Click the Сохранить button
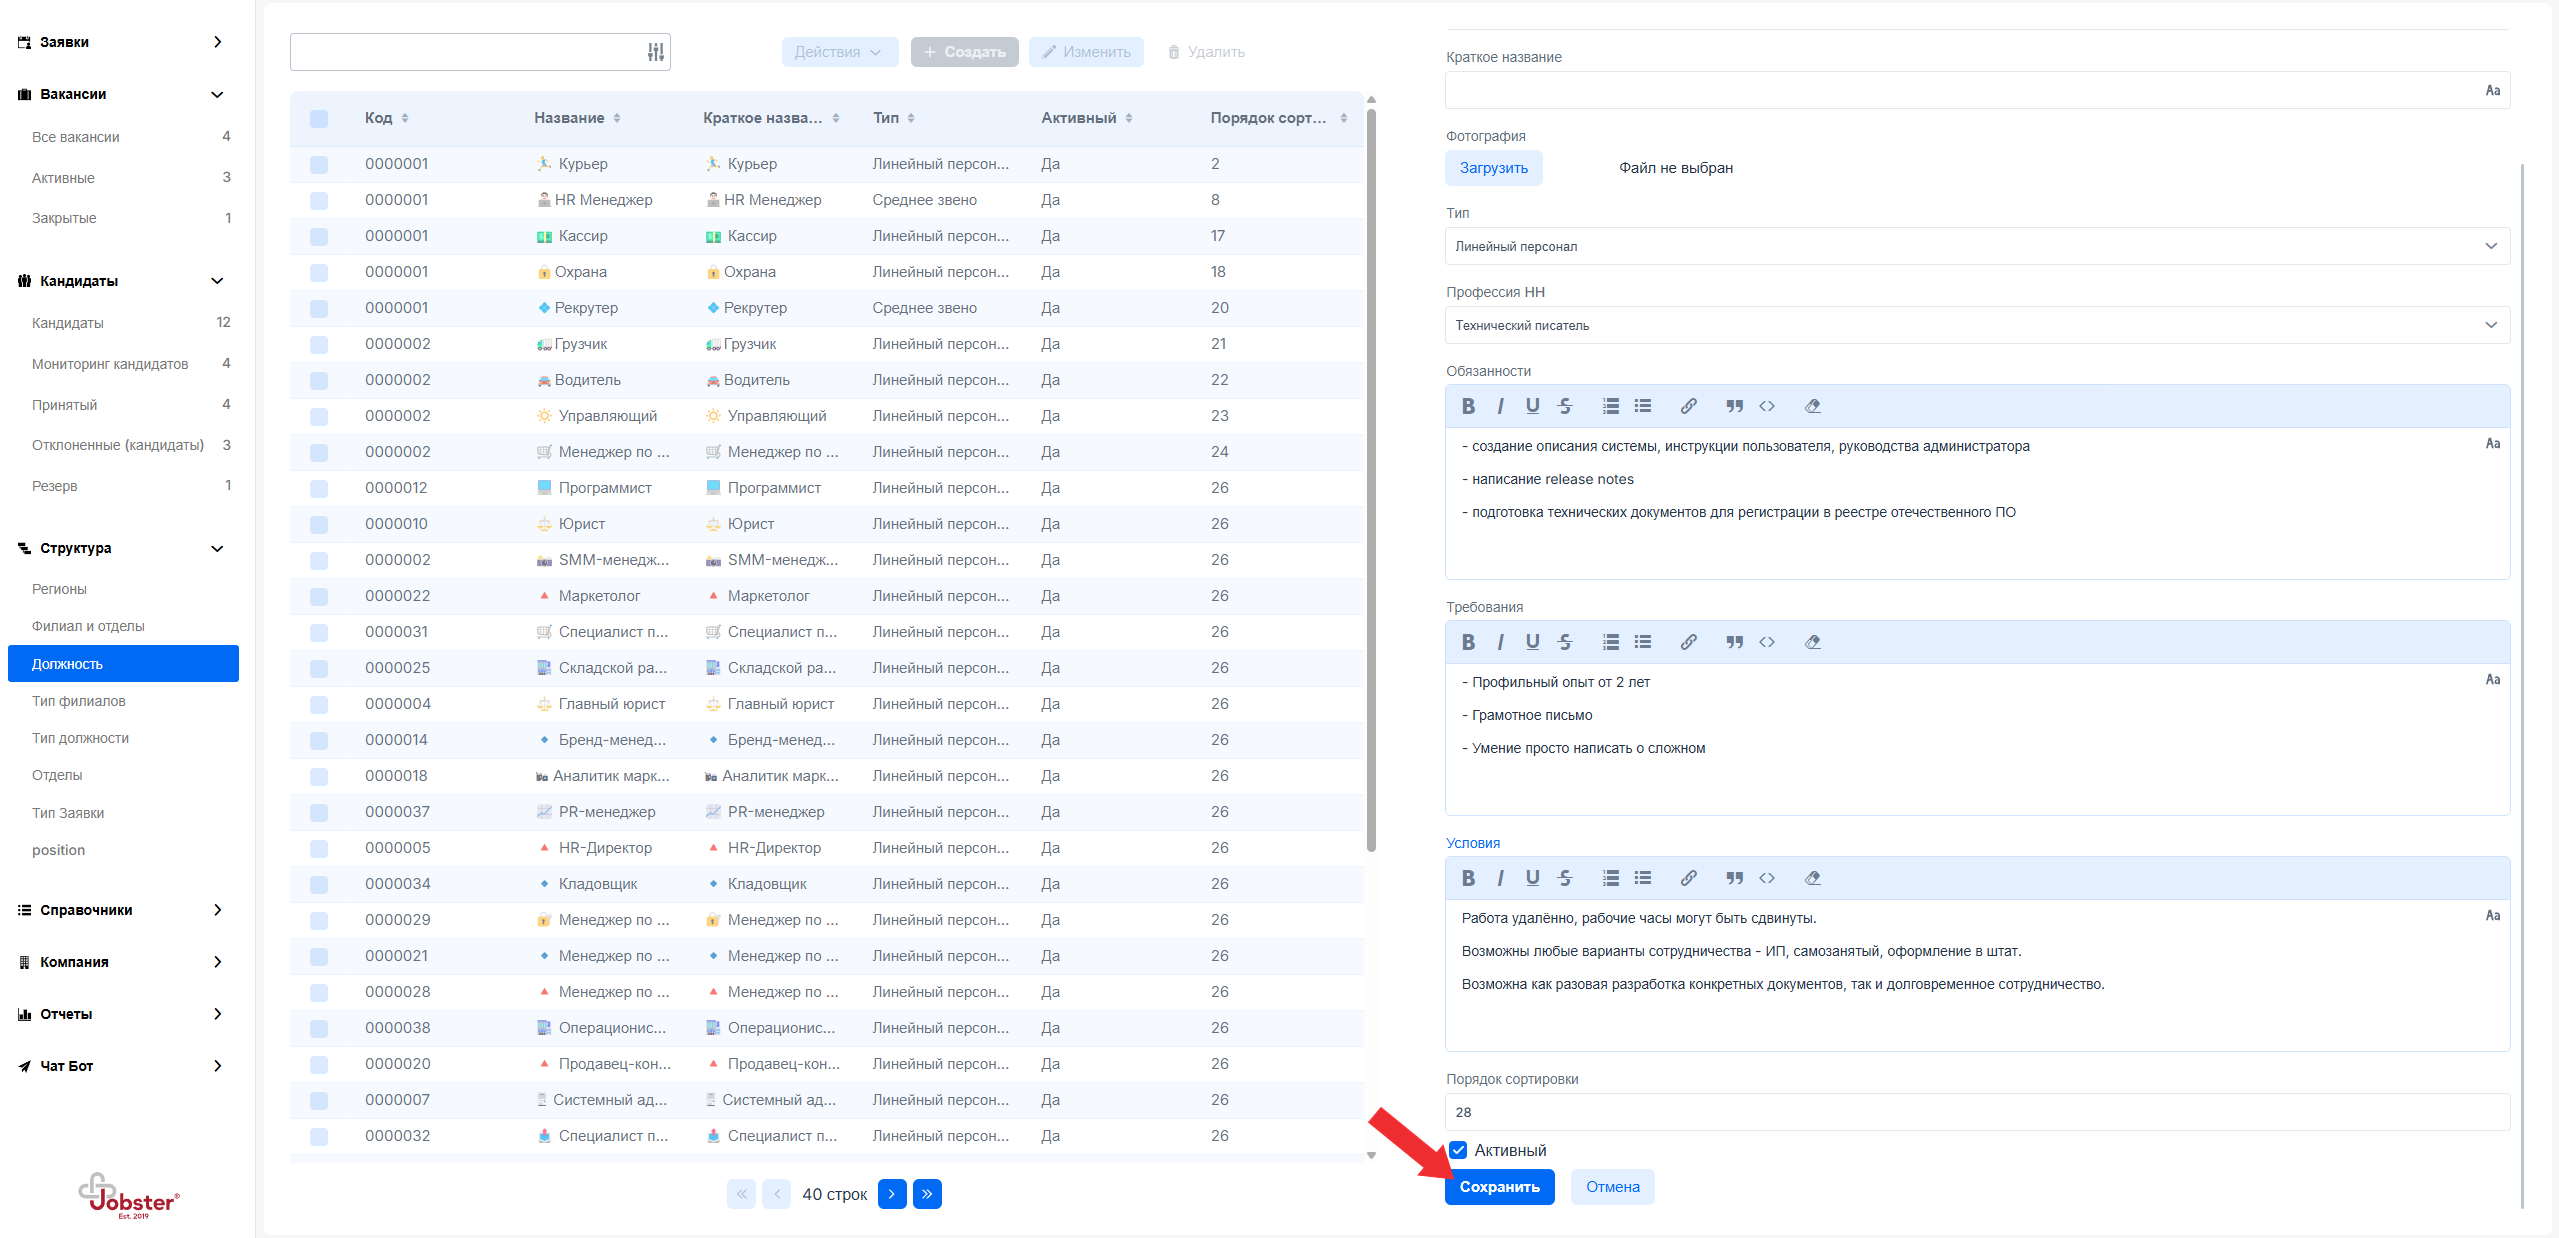Screen dimensions: 2559x1238 [1499, 1187]
